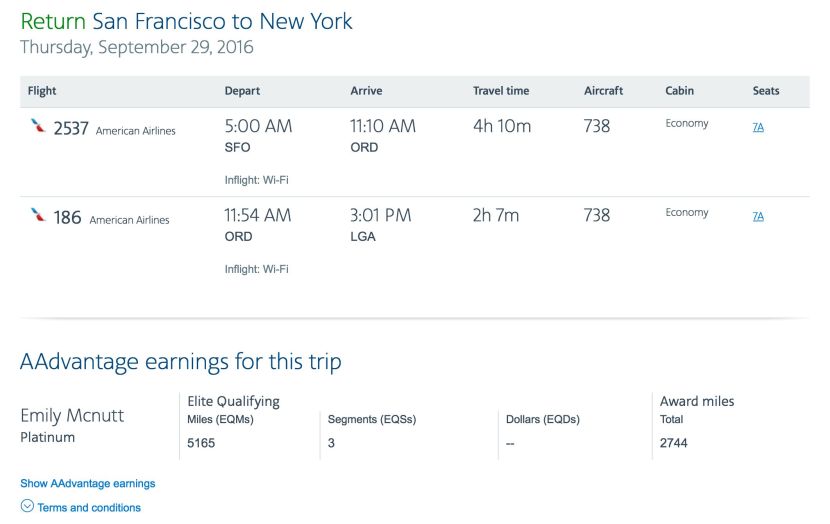Image resolution: width=830 pixels, height=524 pixels.
Task: Click passenger name Emily Mcnutt
Action: click(72, 415)
